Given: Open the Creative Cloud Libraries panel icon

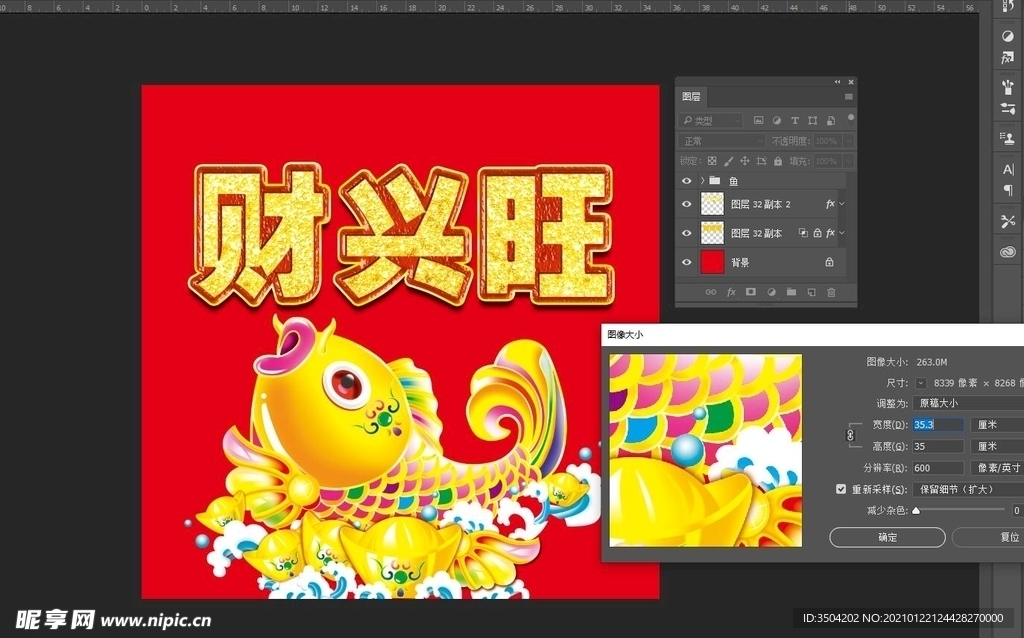Looking at the screenshot, I should click(x=1007, y=252).
